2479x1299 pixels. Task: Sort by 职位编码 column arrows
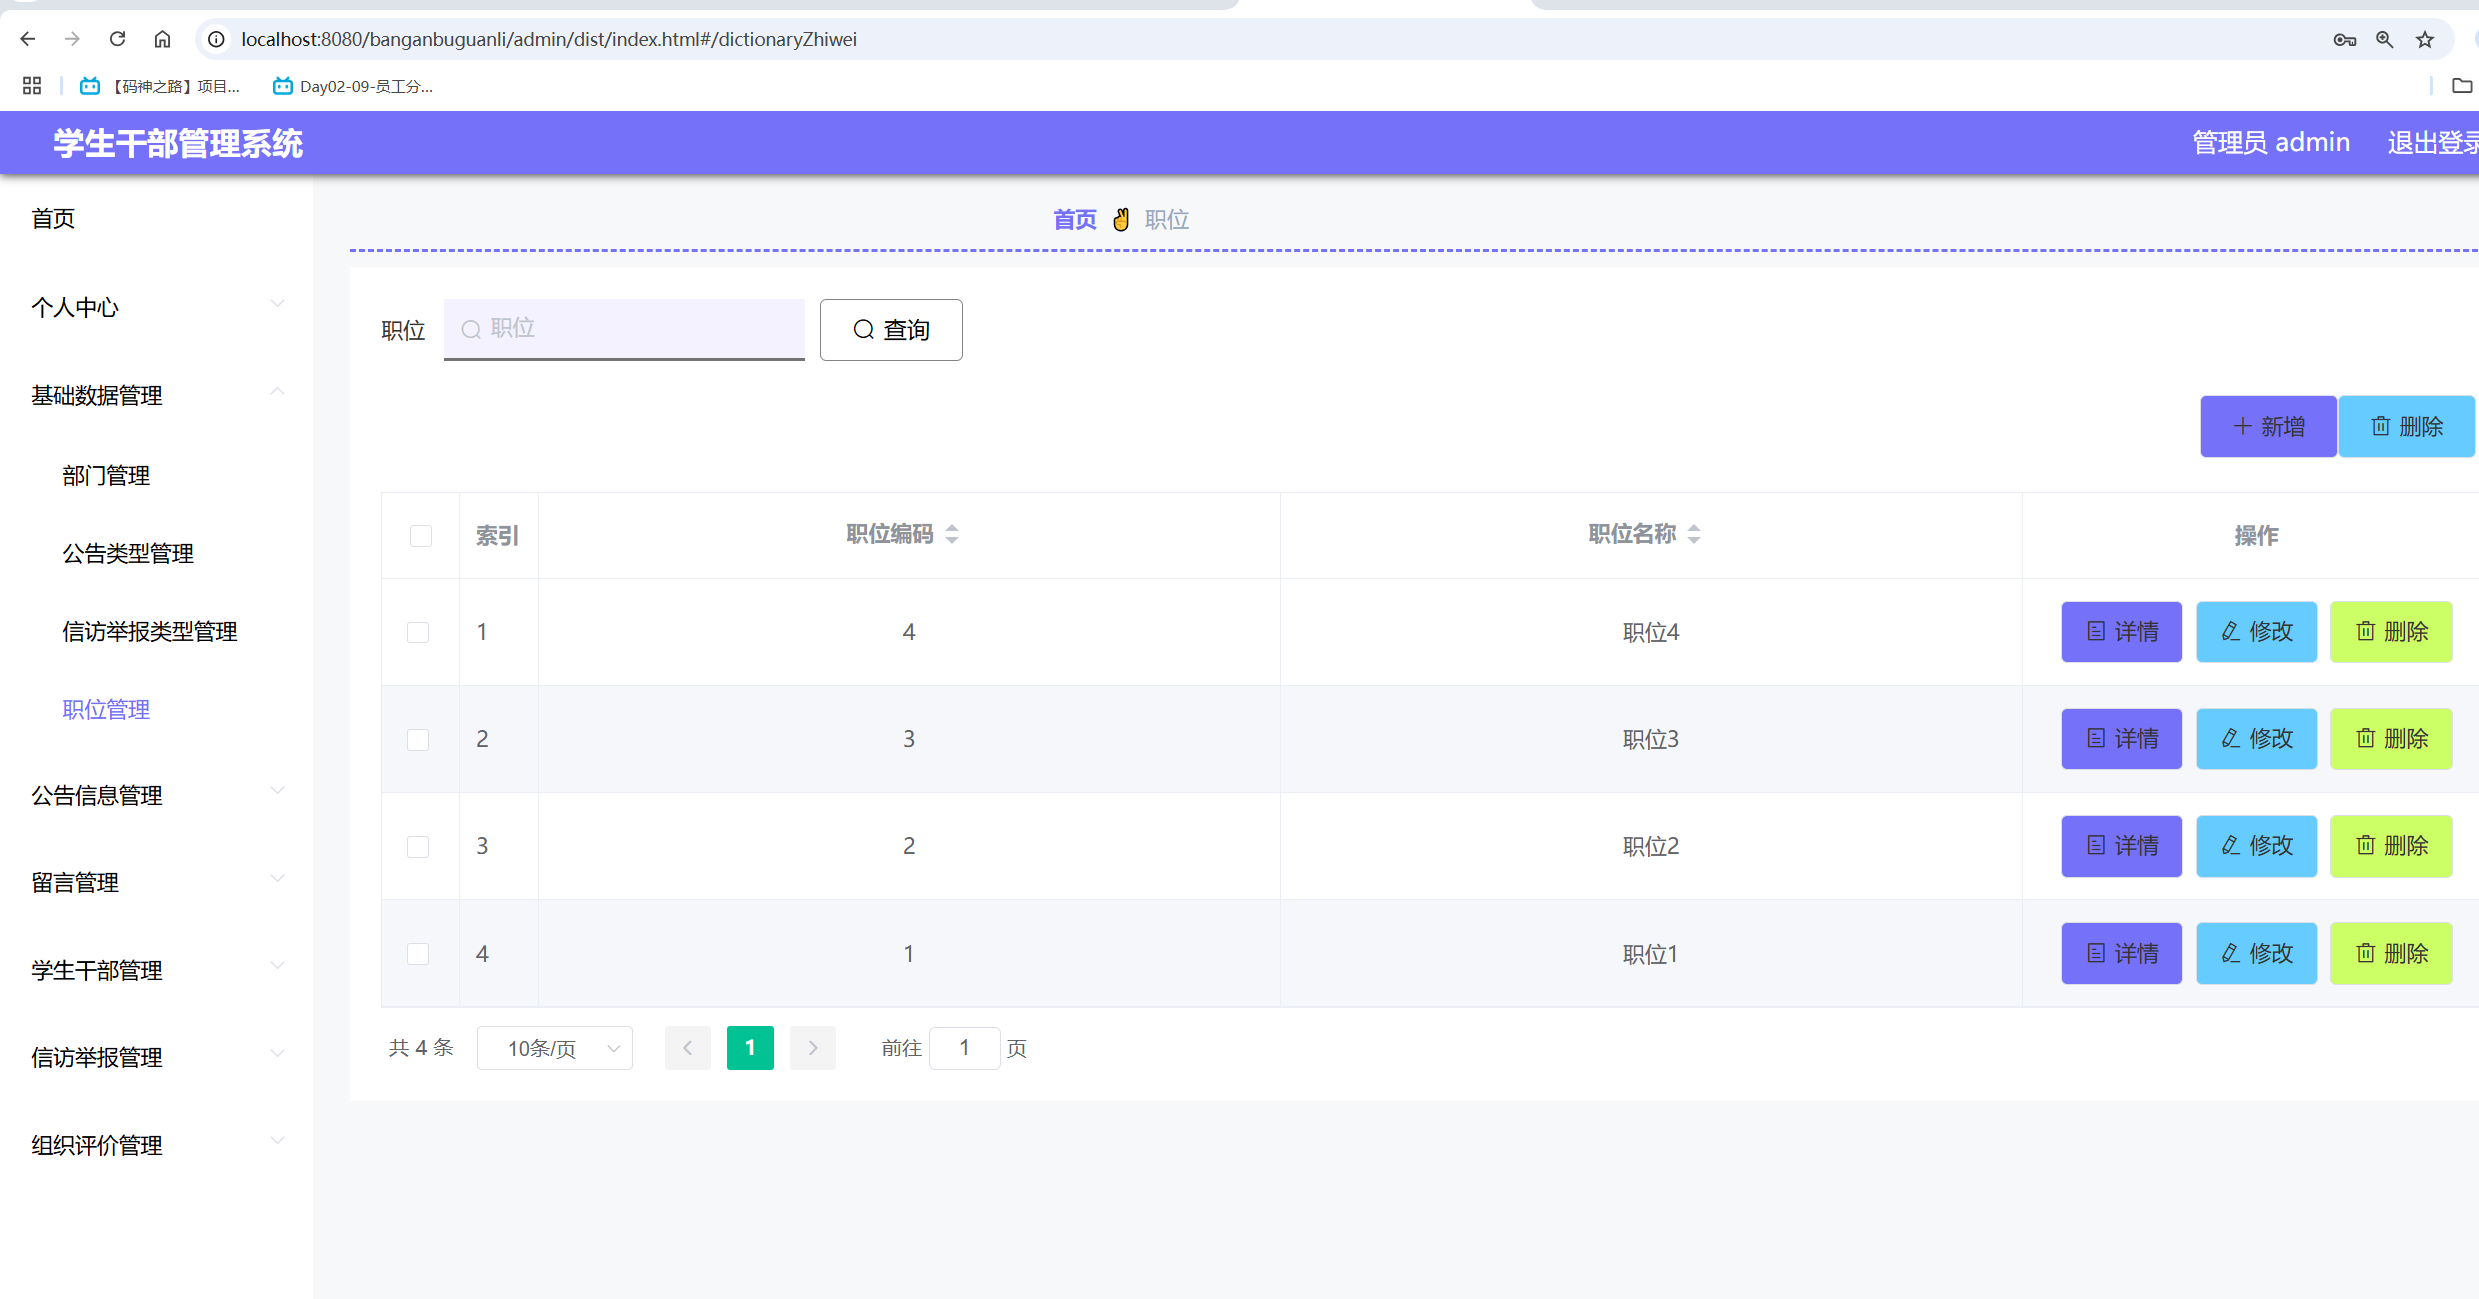pos(951,534)
